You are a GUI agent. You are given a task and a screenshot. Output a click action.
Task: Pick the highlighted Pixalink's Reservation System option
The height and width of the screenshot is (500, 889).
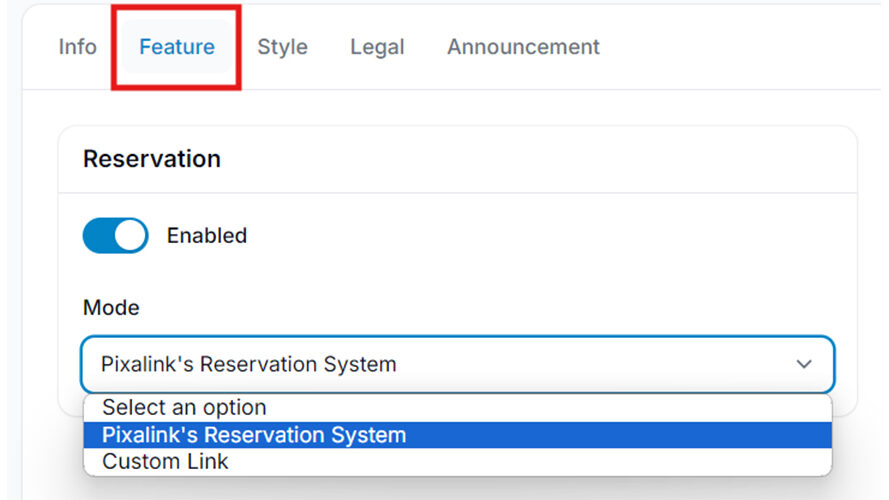coord(458,435)
